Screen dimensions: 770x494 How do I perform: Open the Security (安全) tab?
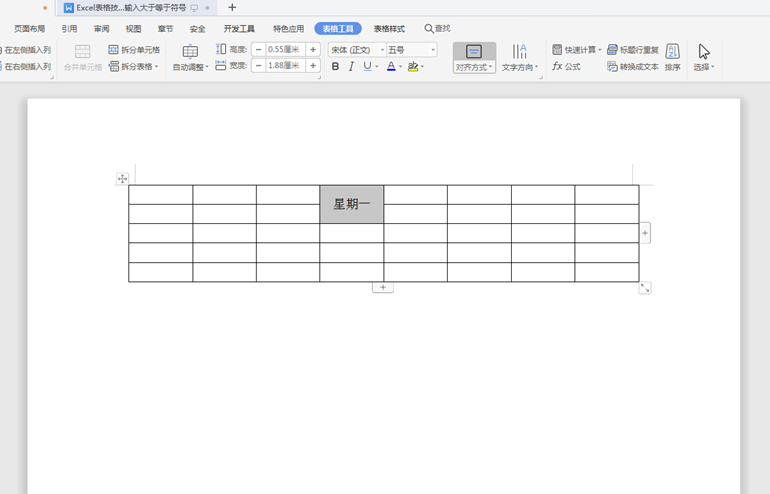(x=197, y=28)
